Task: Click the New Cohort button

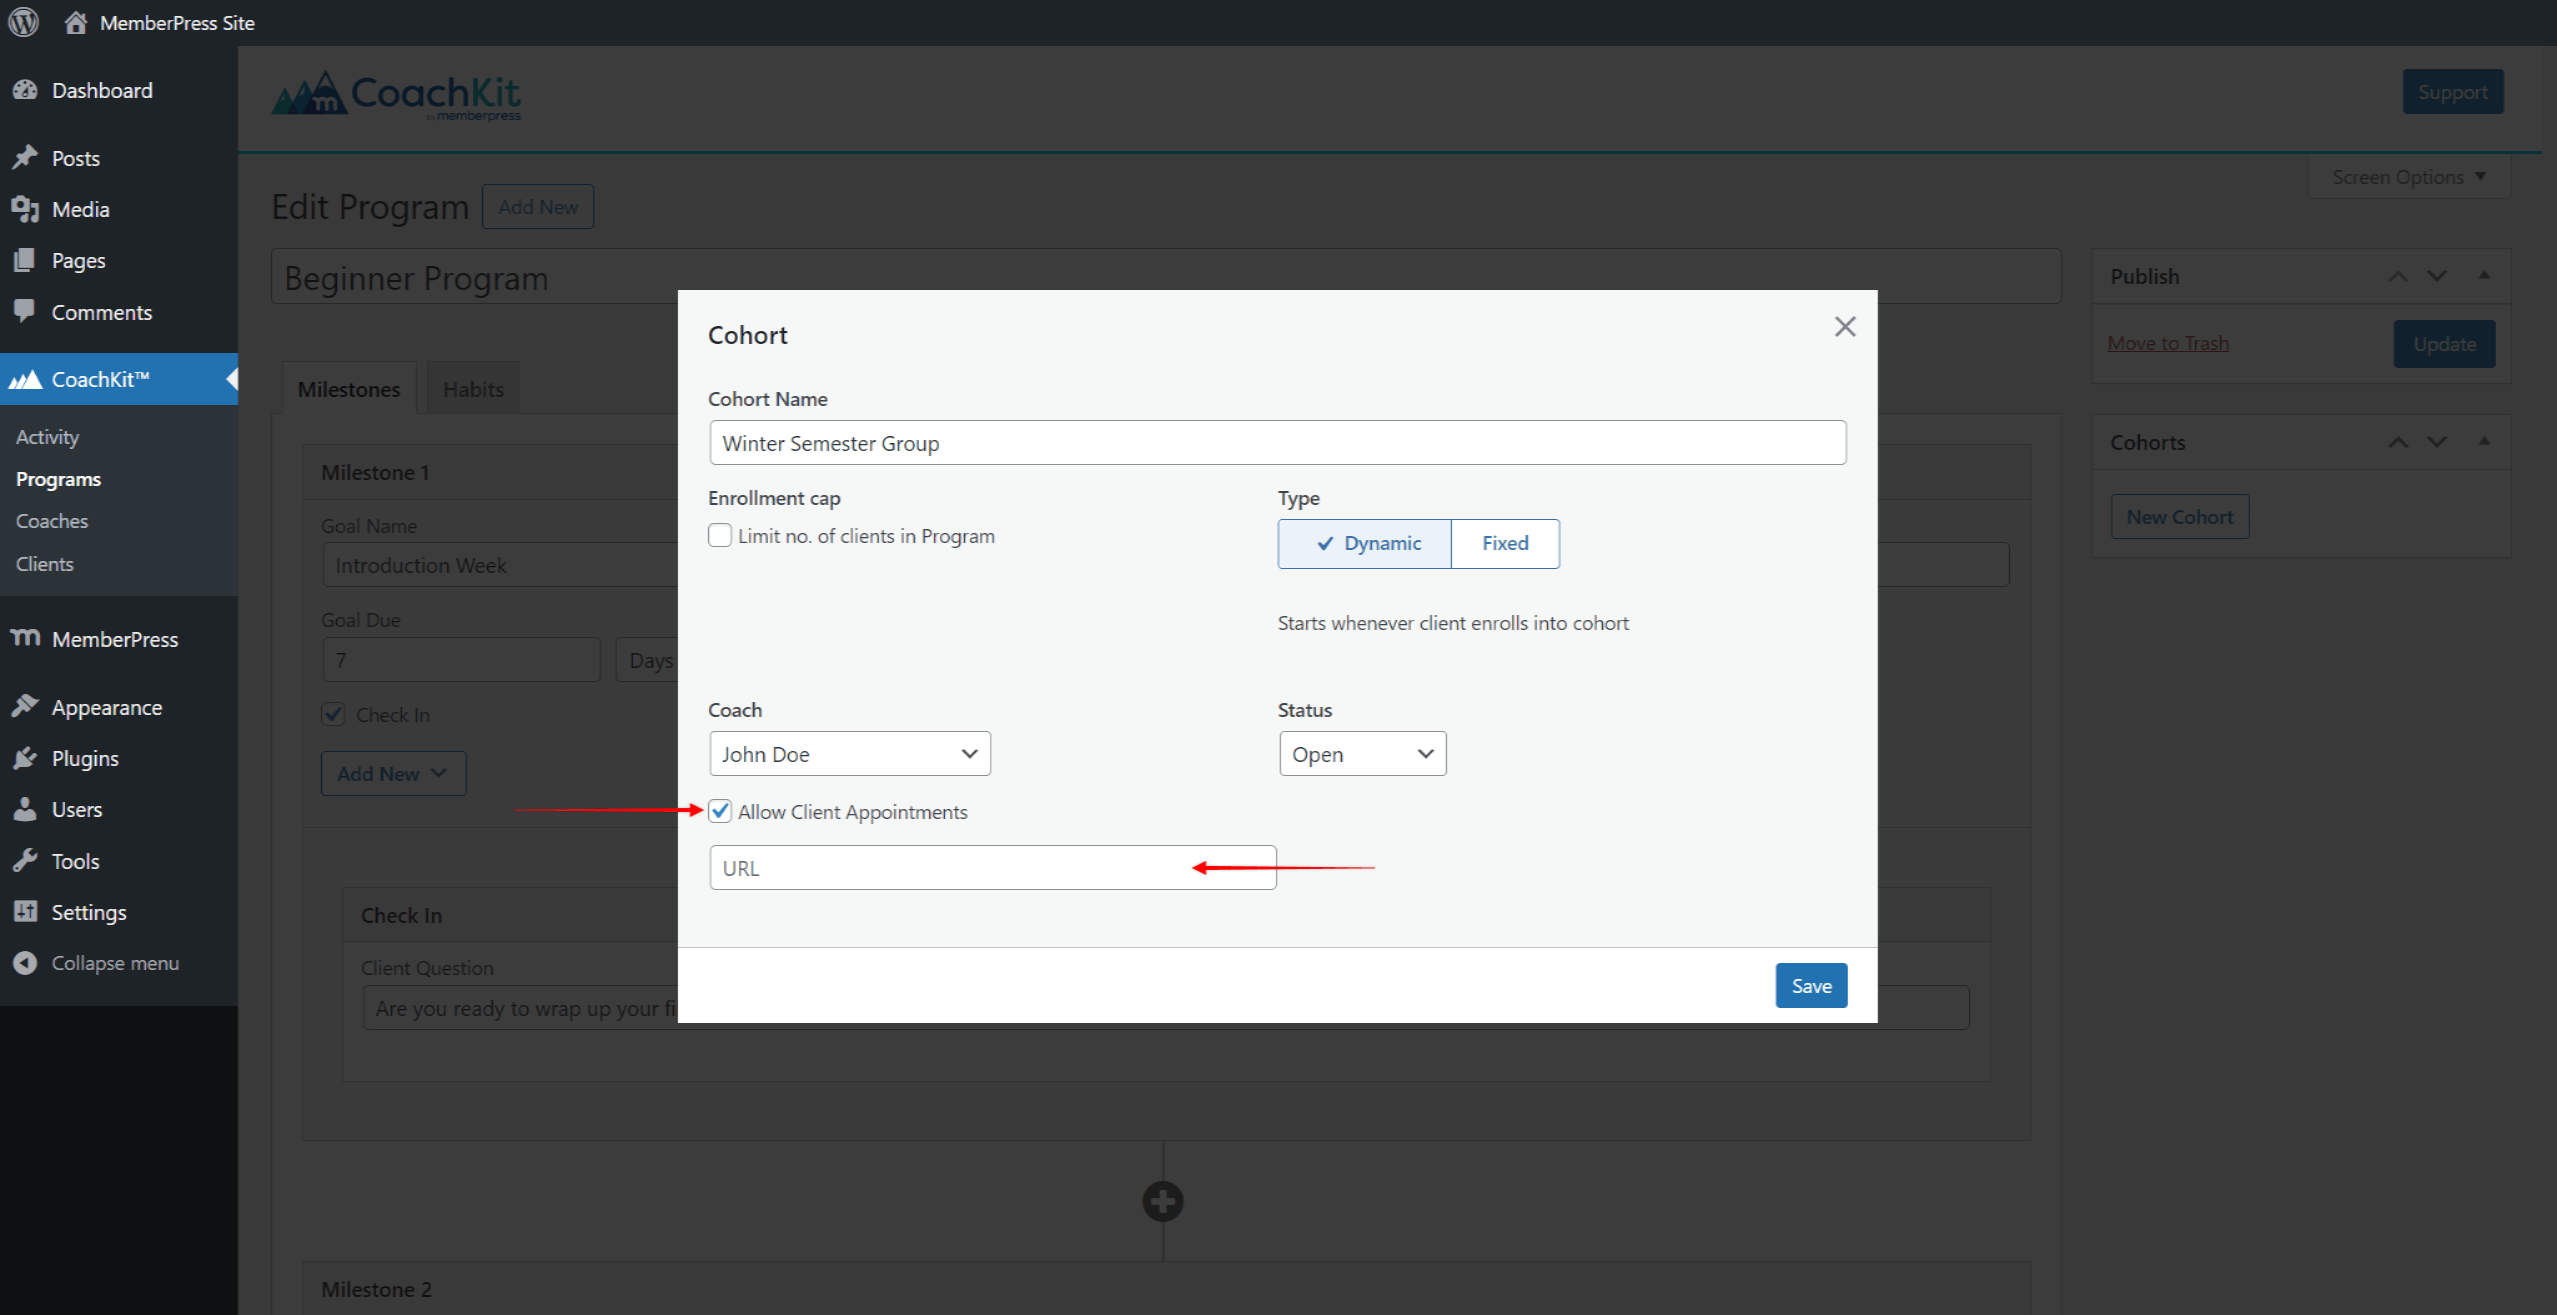Action: pyautogui.click(x=2180, y=517)
